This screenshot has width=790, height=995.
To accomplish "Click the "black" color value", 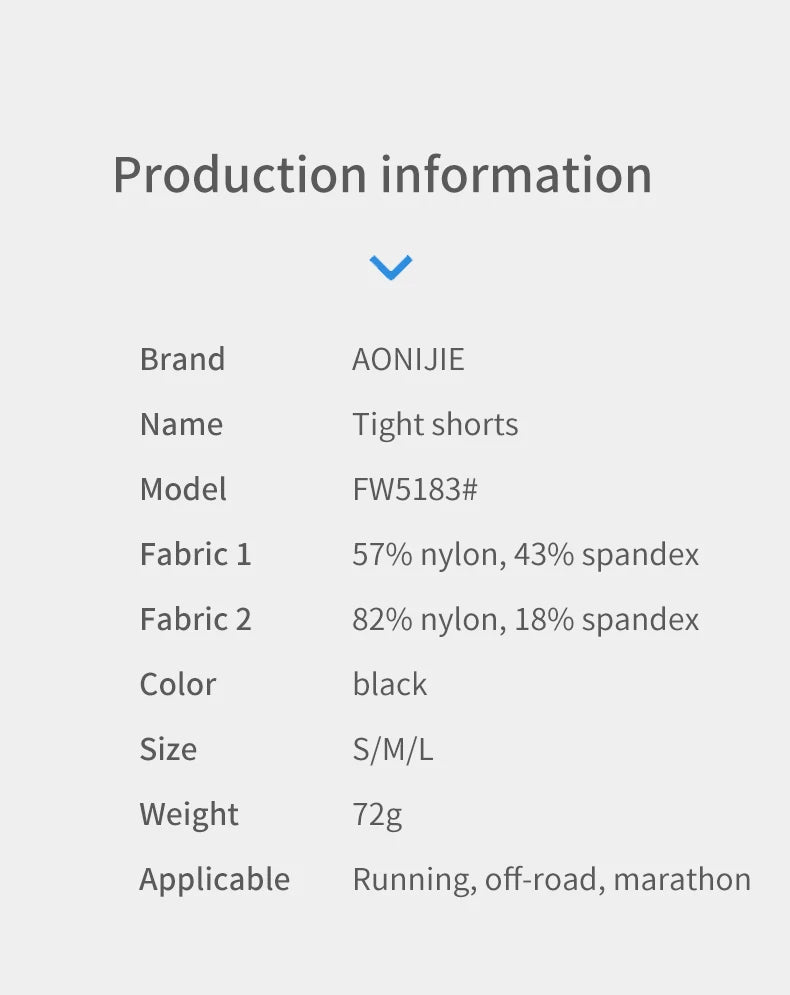I will 389,684.
